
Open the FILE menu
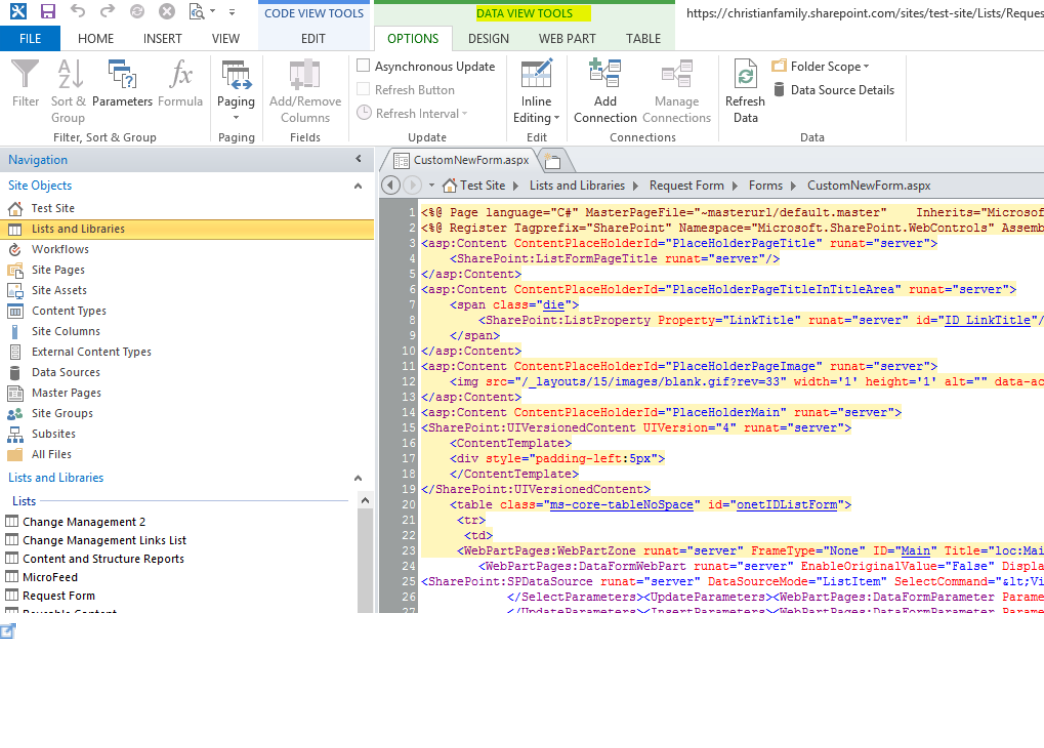[30, 39]
